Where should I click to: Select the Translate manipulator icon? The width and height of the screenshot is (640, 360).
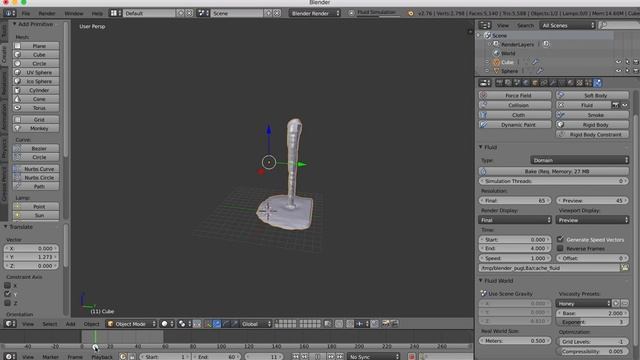217,324
